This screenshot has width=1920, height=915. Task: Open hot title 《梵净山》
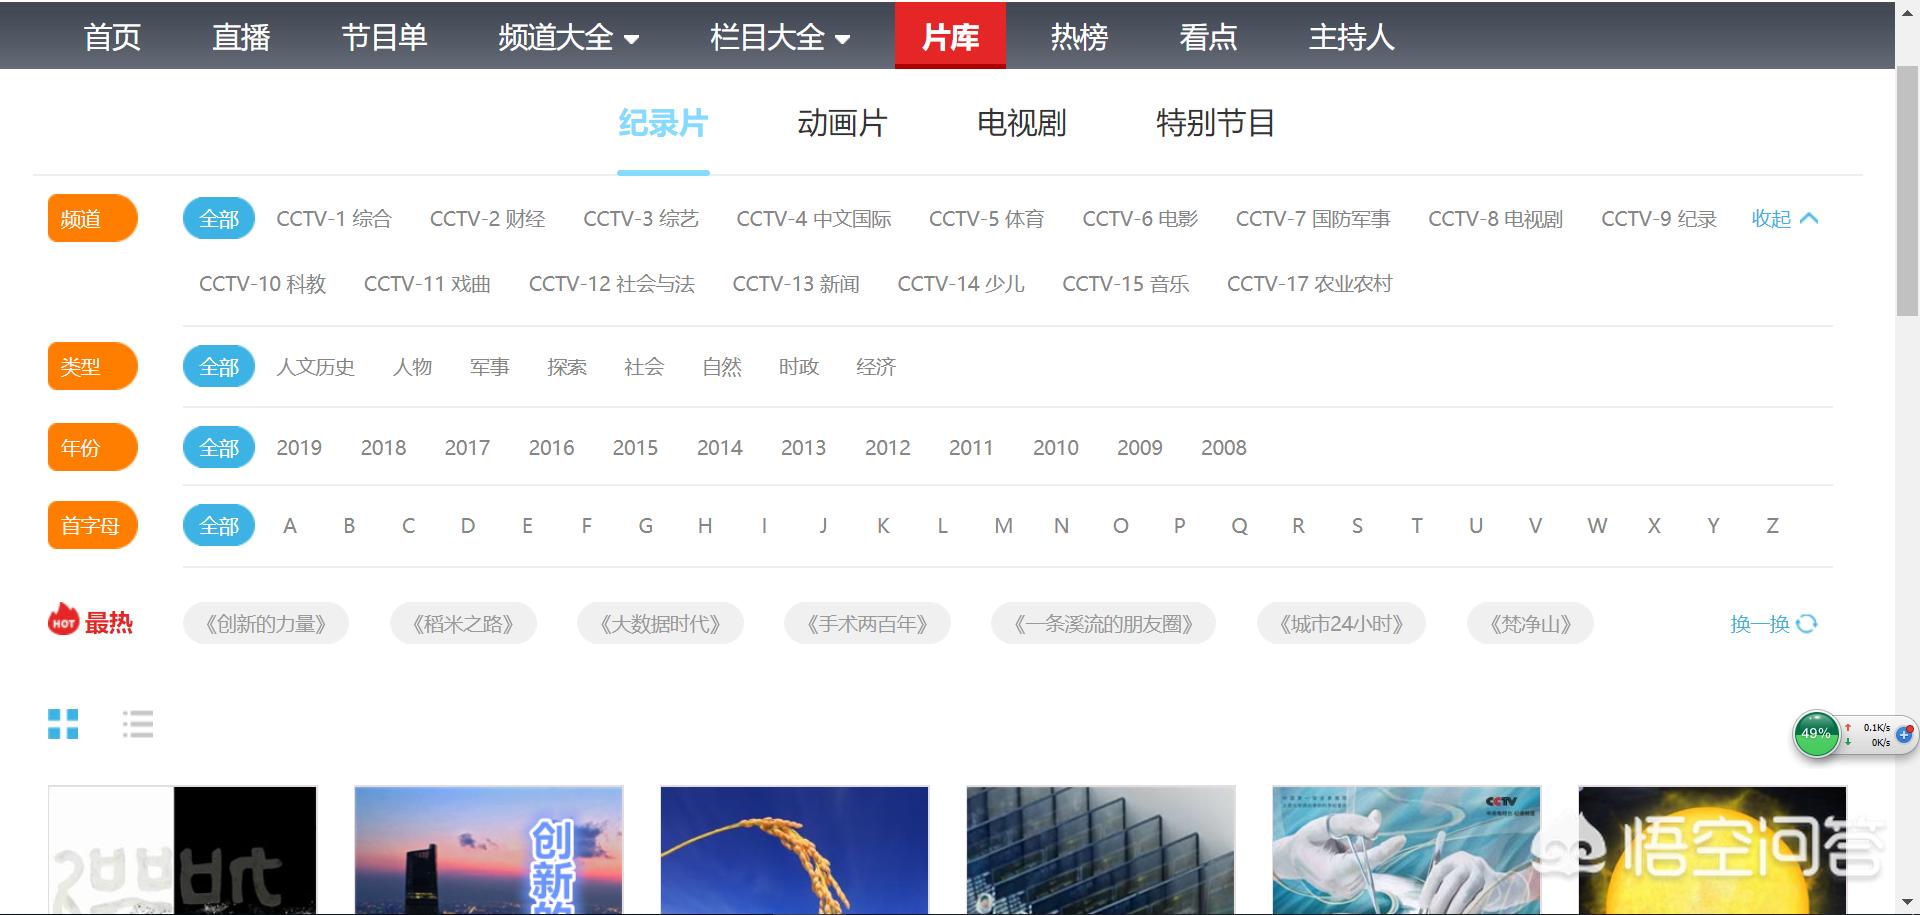1530,624
